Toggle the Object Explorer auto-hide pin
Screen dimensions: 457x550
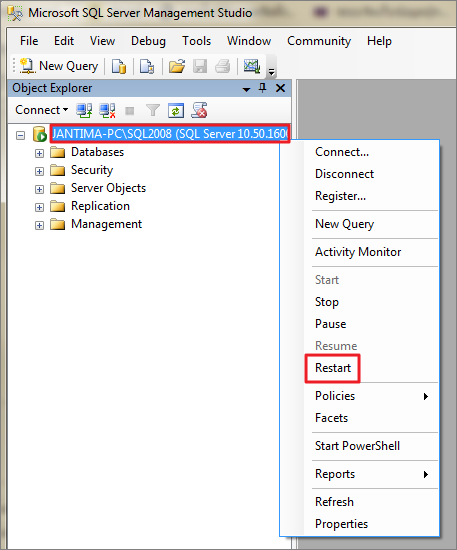262,88
